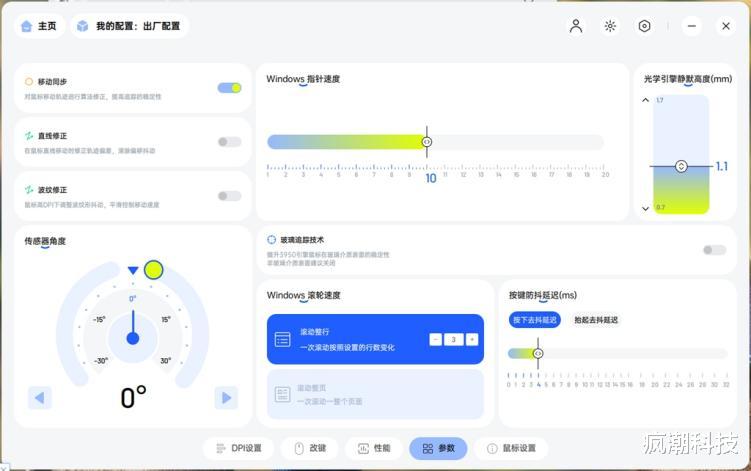
Task: Switch to the 改键 tab
Action: (x=309, y=448)
